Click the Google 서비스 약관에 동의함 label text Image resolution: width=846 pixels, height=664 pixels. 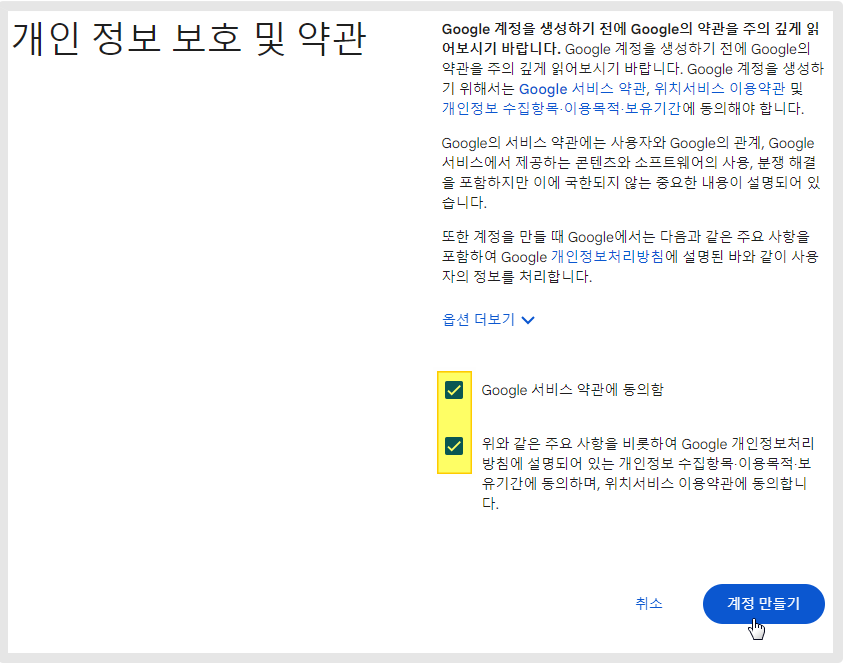point(572,390)
